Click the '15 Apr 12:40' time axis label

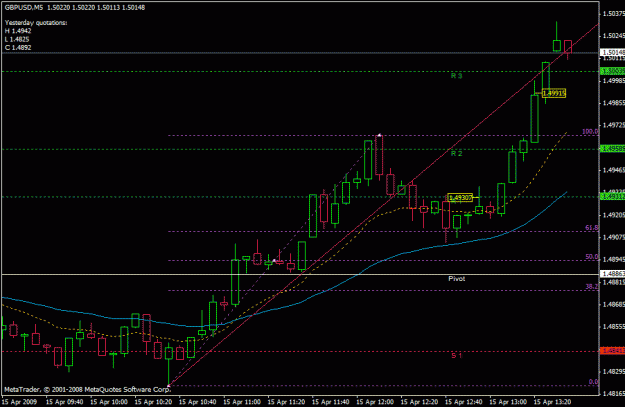464,402
